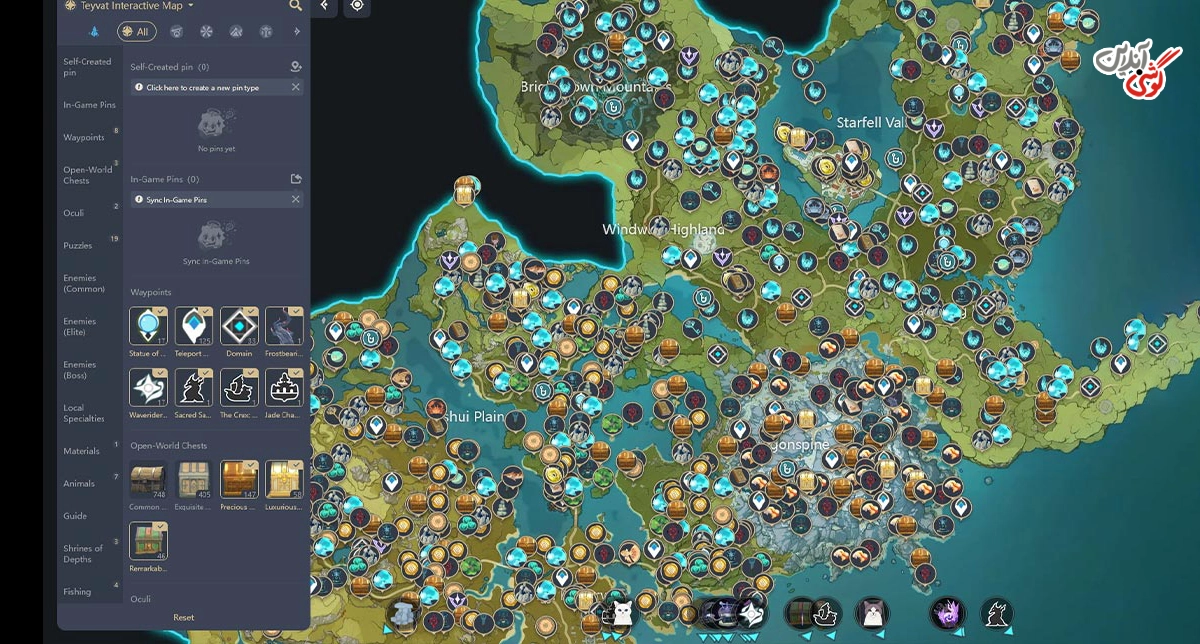
Task: Click the In-Game Pins import icon
Action: [295, 179]
